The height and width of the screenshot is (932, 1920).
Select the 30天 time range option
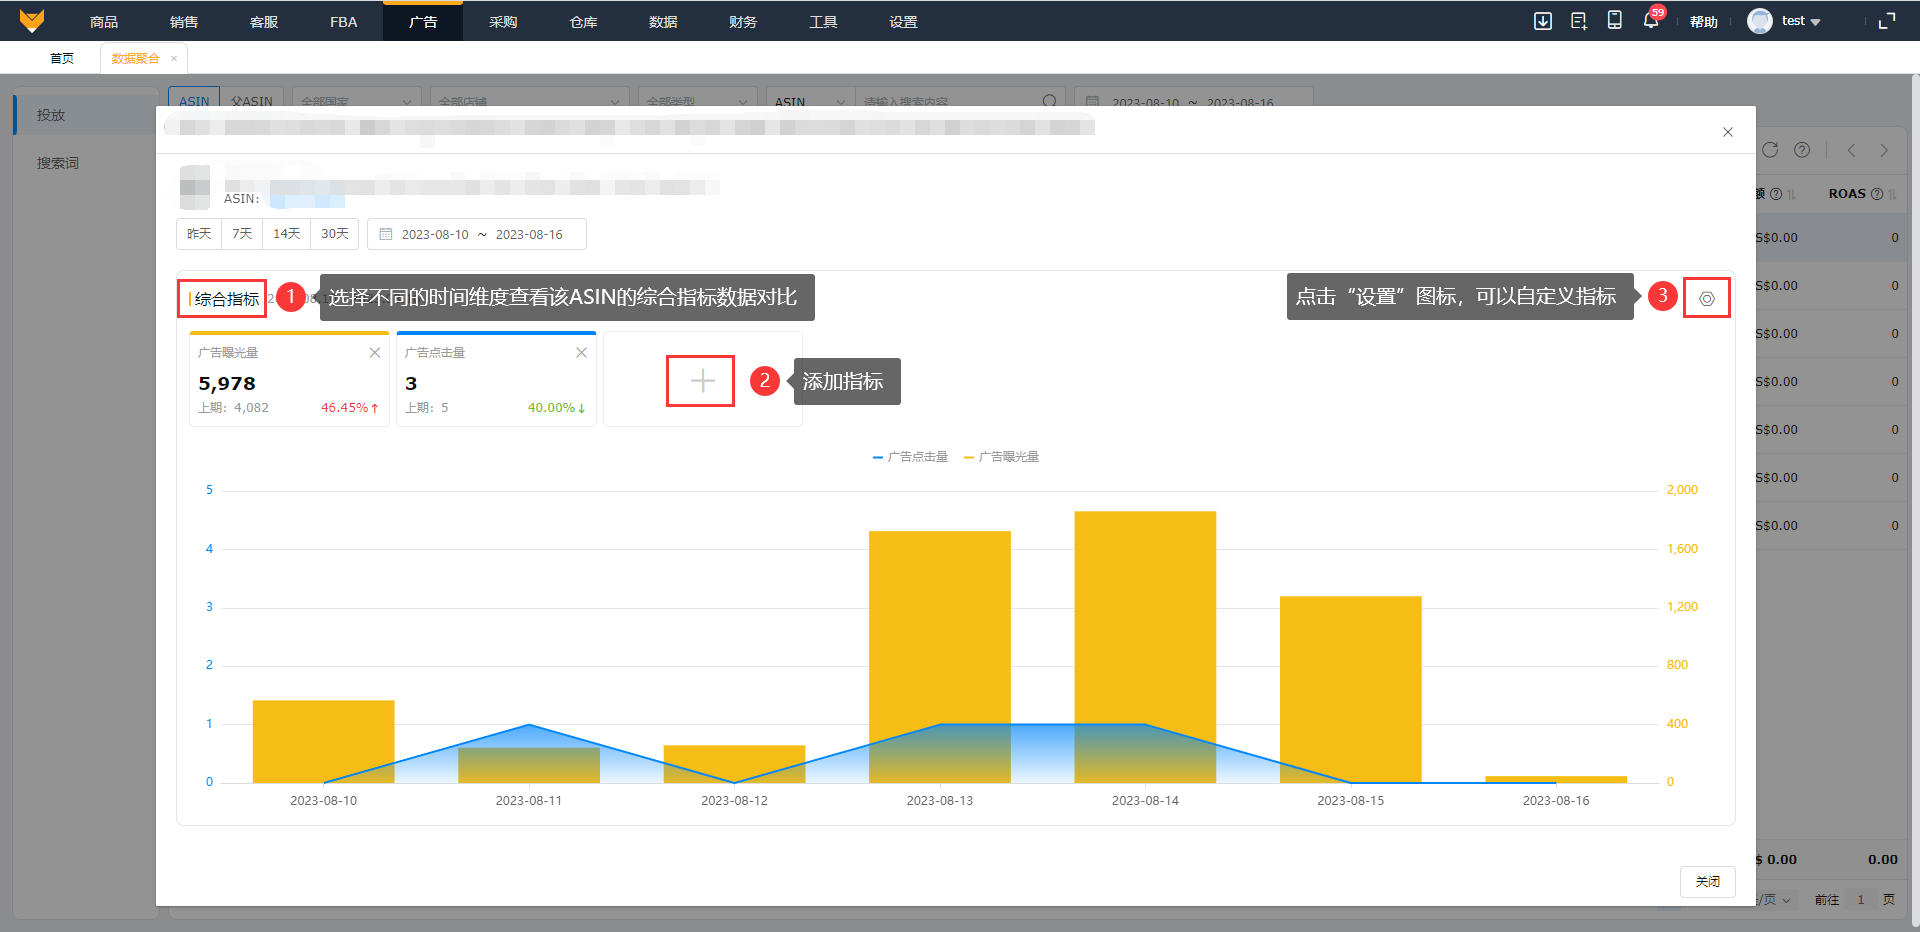334,234
